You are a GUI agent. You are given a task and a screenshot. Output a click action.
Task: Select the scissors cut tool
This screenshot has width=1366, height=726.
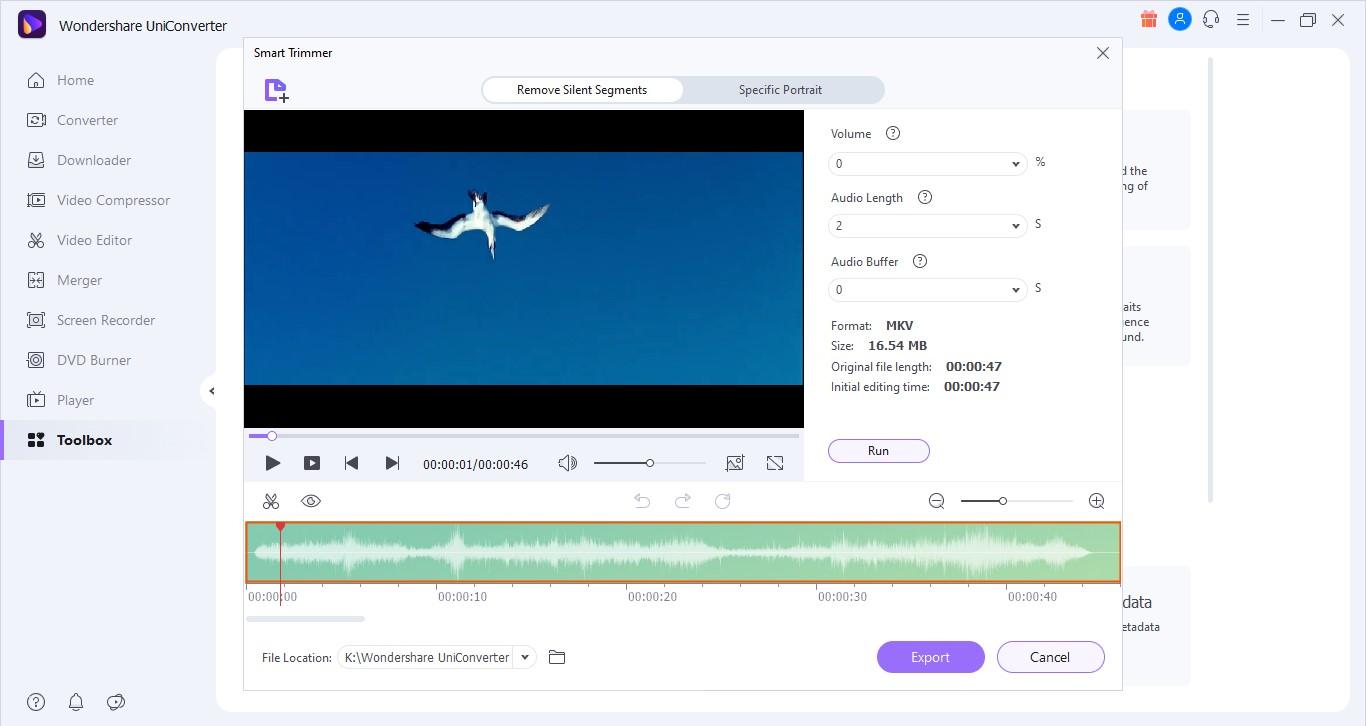(271, 501)
